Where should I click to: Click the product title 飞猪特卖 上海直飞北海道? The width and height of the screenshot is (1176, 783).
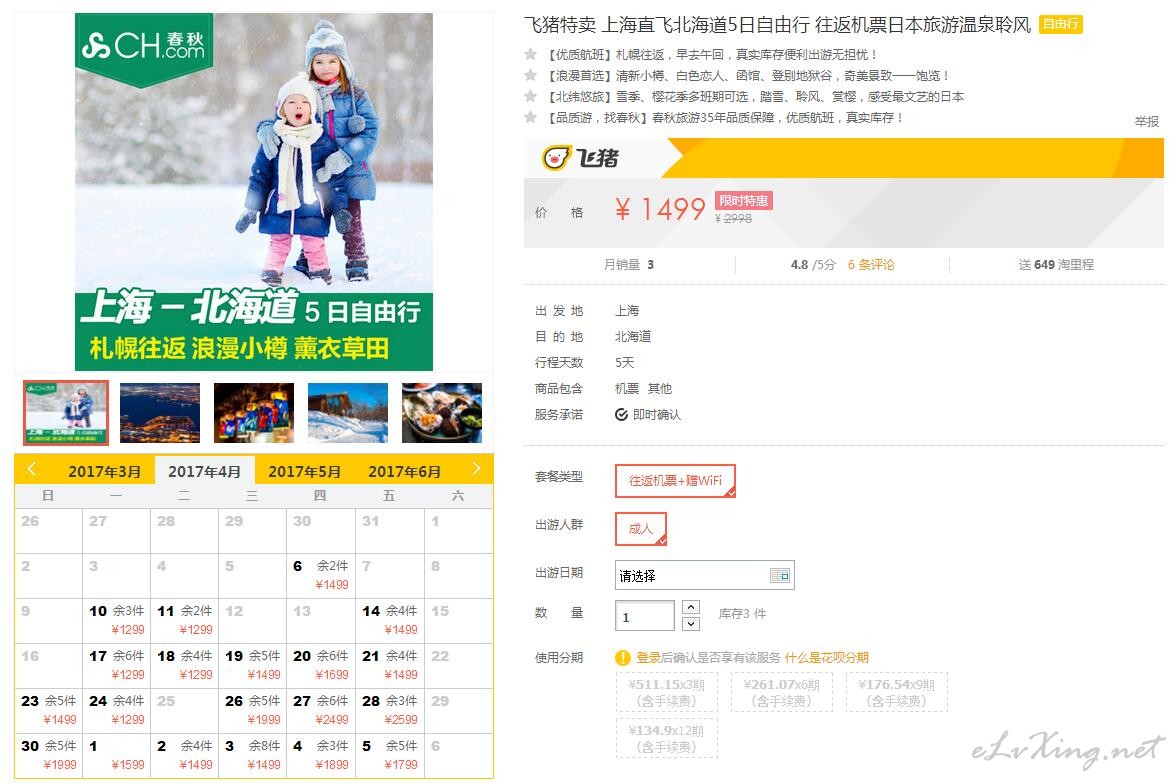click(x=778, y=25)
